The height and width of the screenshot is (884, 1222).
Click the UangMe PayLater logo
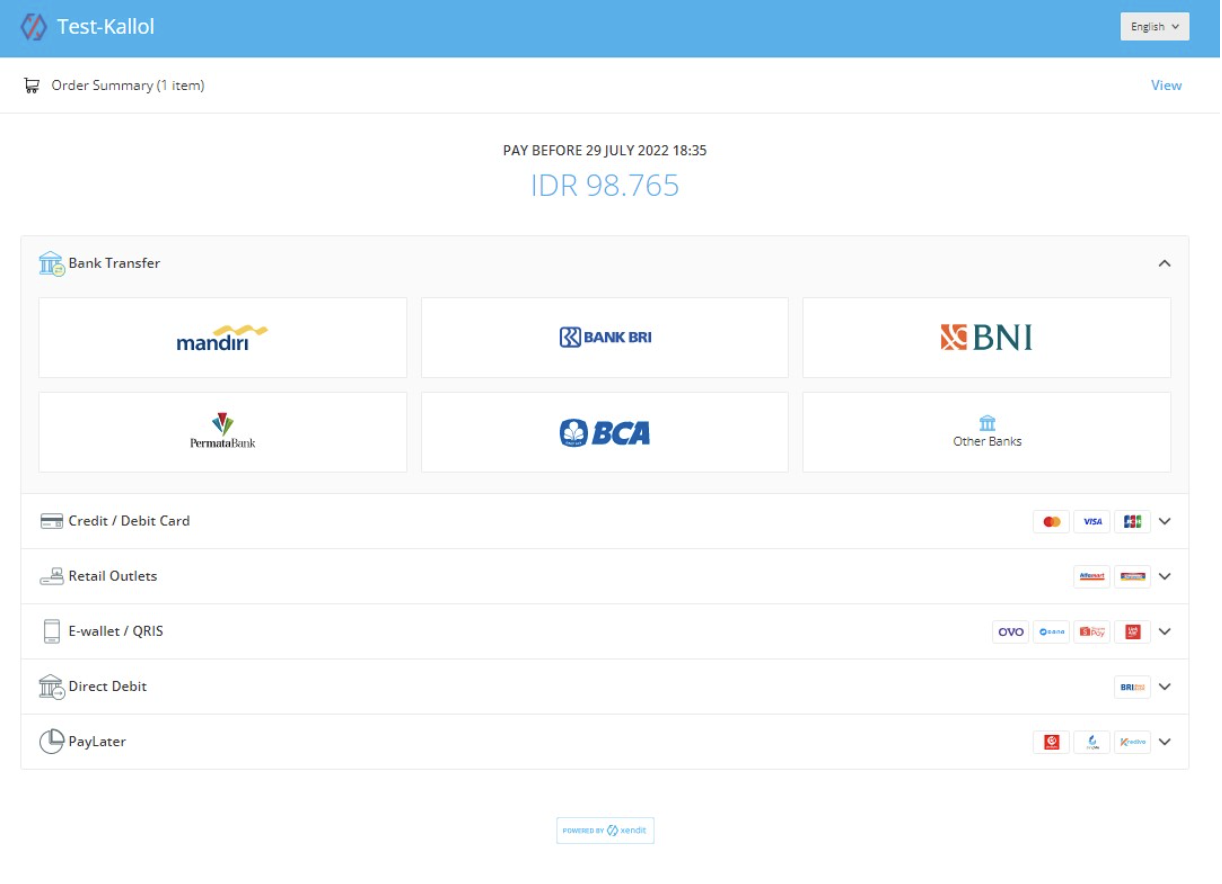click(1092, 742)
